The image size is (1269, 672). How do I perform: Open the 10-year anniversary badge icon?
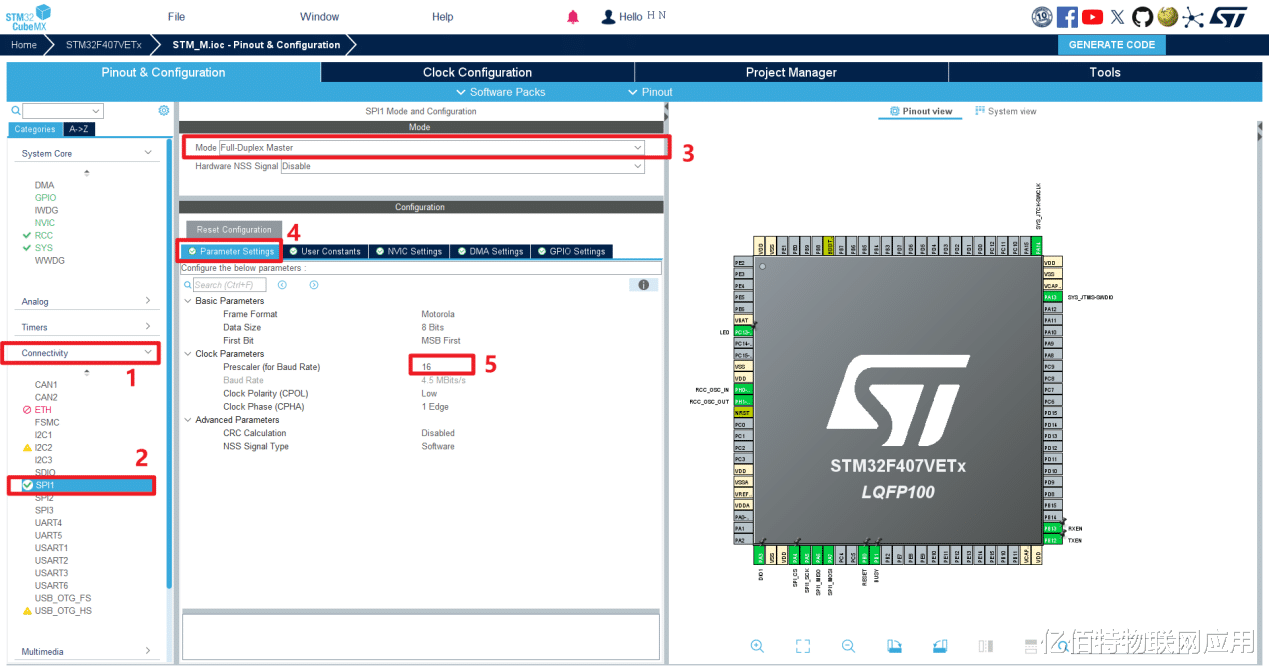pyautogui.click(x=1041, y=17)
